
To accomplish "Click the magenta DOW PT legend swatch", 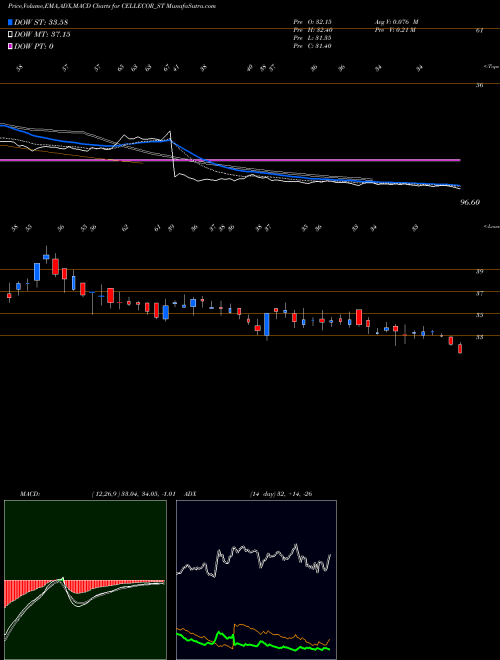I will point(10,46).
